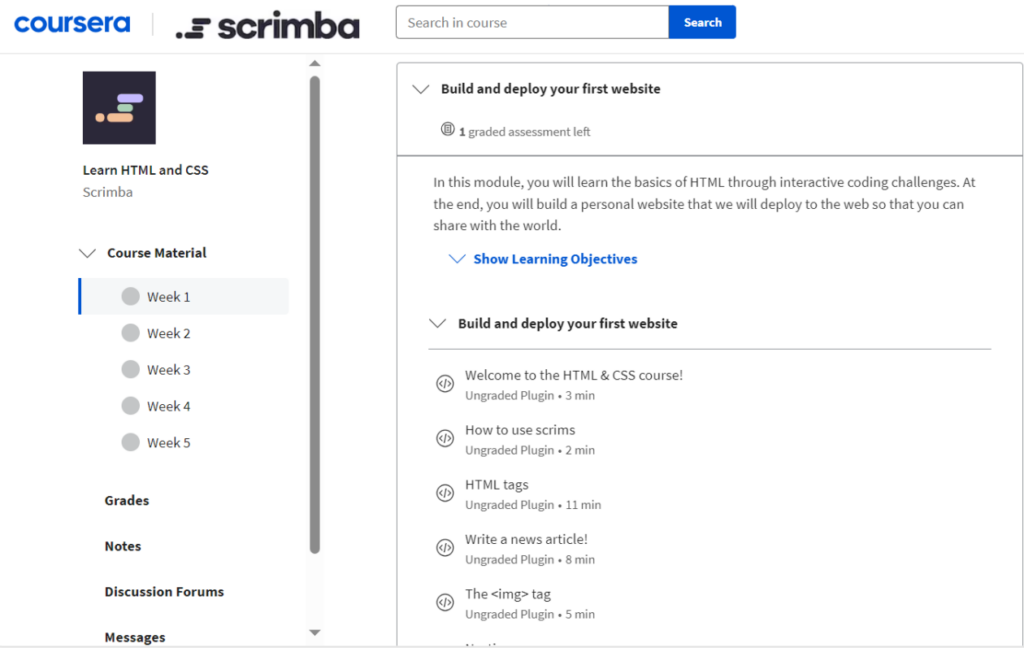The height and width of the screenshot is (648, 1024).
Task: Collapse the top Build and deploy module header
Action: click(x=421, y=89)
